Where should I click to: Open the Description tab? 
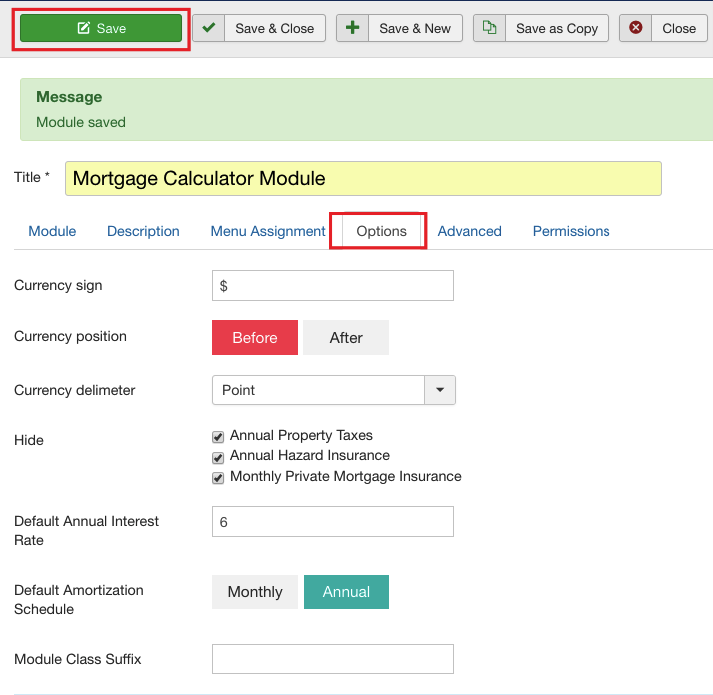[143, 231]
